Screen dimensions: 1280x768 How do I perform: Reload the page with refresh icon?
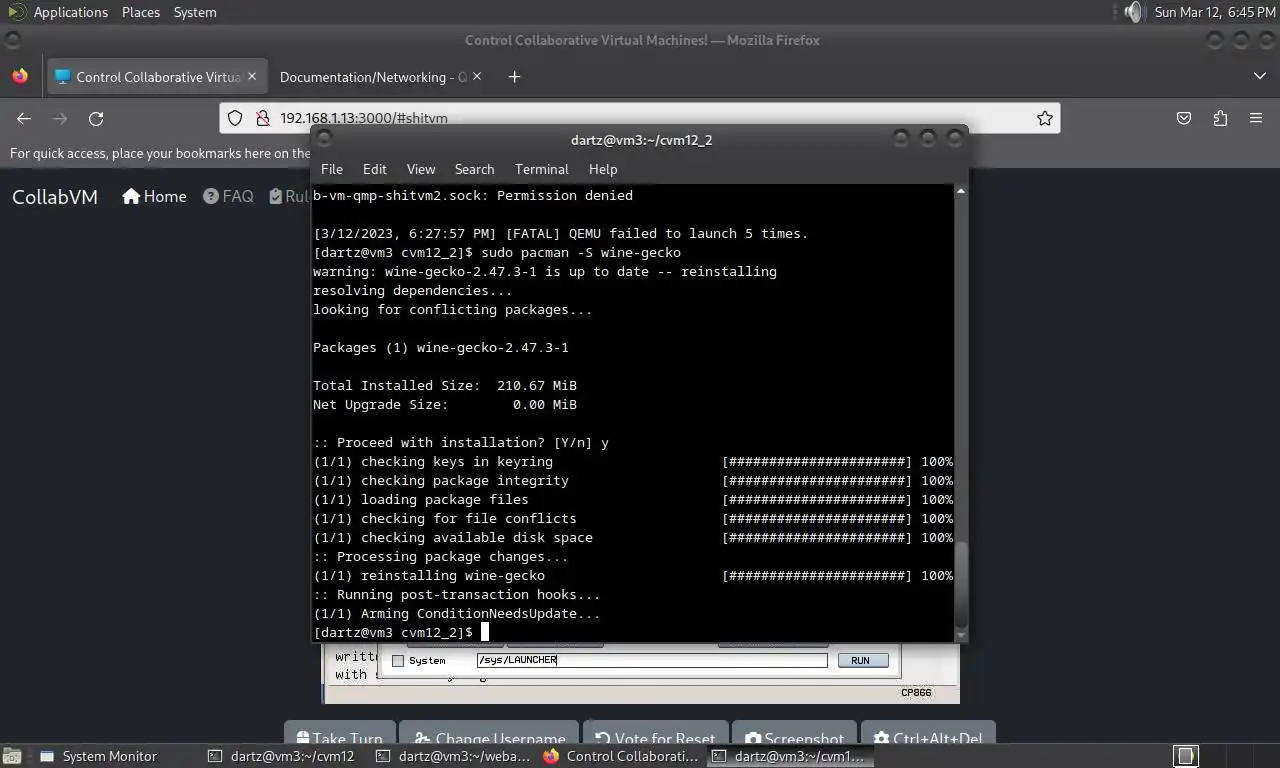click(96, 118)
